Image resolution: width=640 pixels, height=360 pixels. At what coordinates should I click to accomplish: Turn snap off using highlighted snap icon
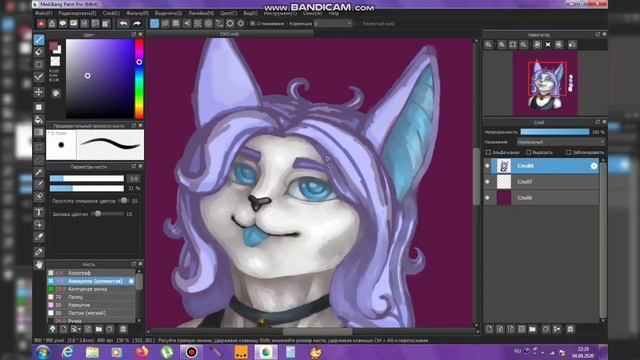(154, 24)
